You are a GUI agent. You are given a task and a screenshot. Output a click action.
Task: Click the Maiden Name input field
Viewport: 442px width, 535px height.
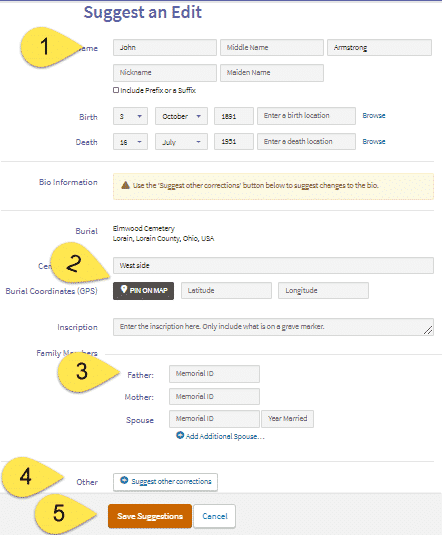tap(272, 73)
